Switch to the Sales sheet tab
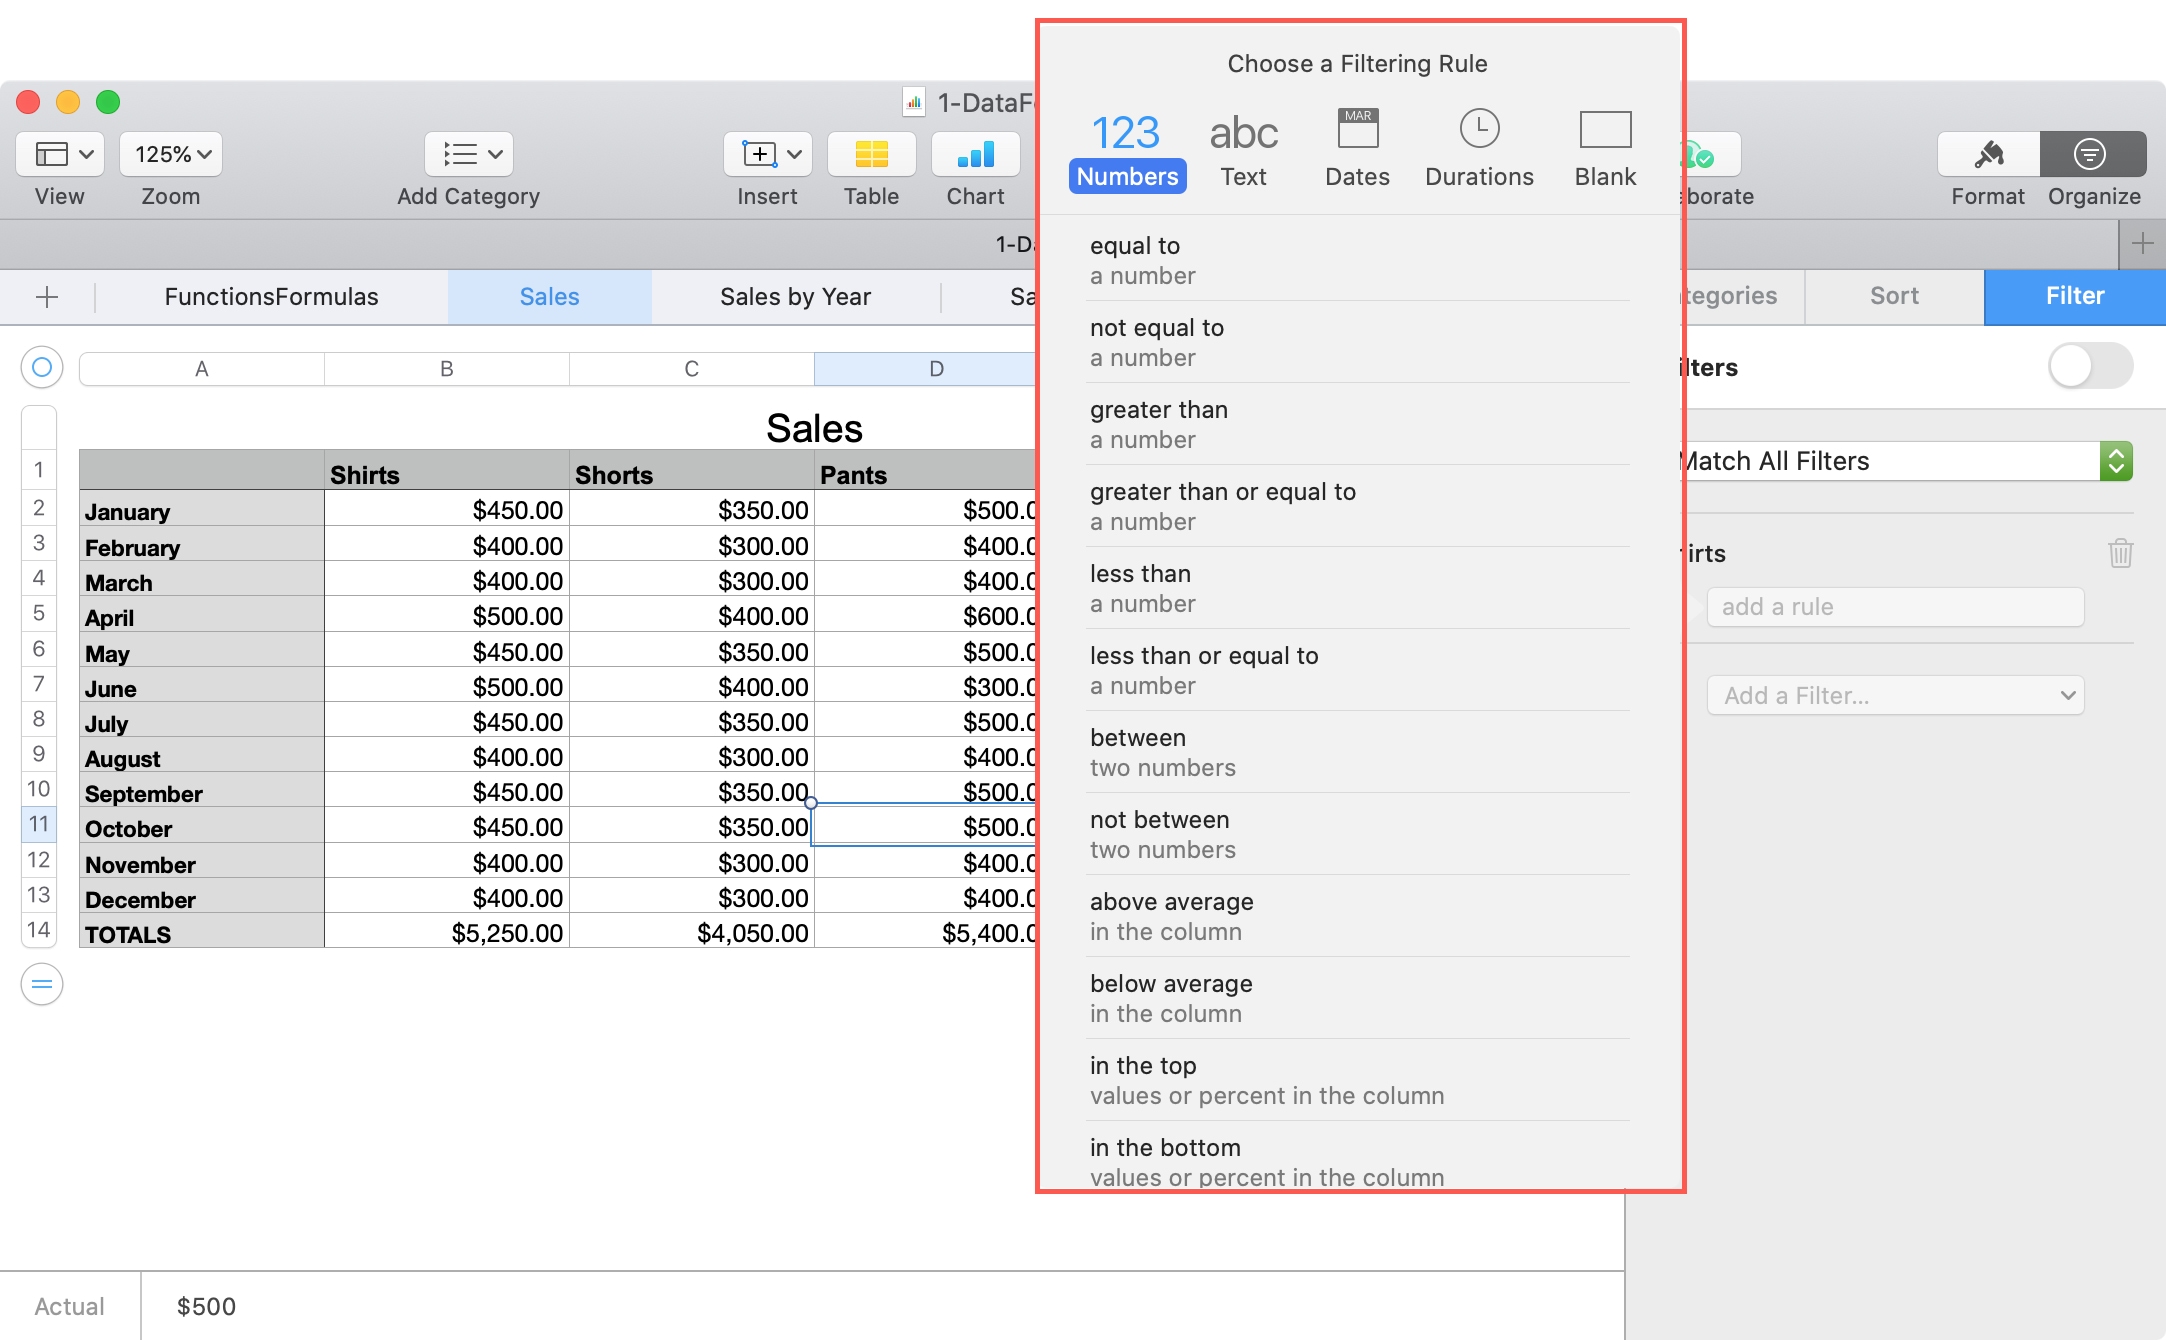2166x1340 pixels. coord(549,297)
